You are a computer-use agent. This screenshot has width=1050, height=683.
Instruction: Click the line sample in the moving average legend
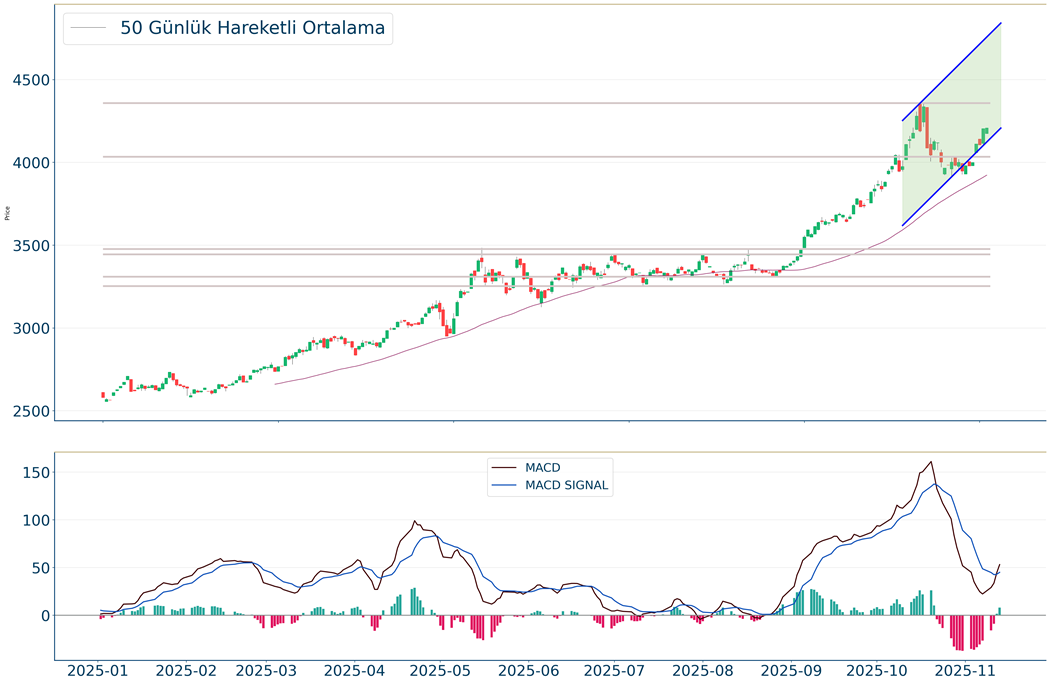pyautogui.click(x=90, y=28)
